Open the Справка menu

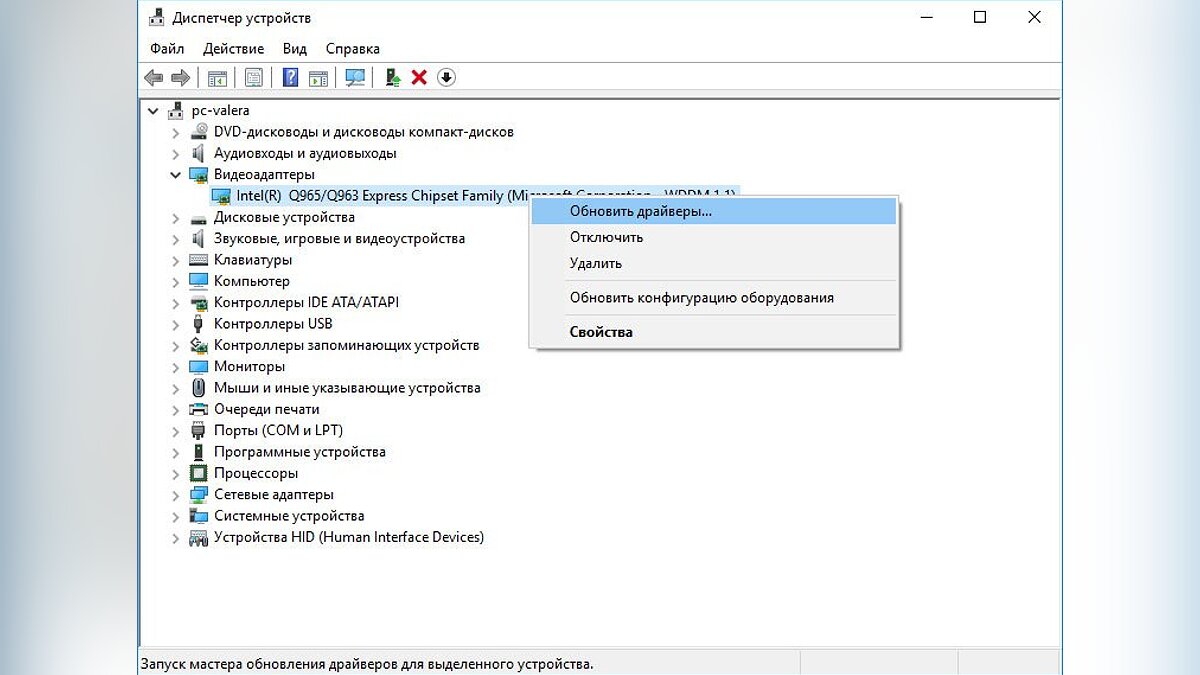[x=352, y=48]
